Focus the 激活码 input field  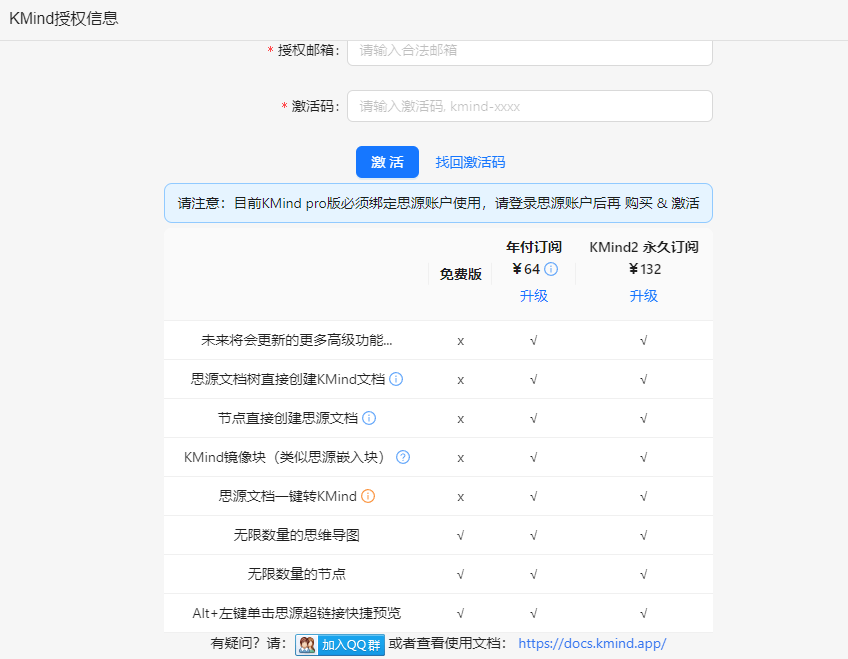pos(529,106)
